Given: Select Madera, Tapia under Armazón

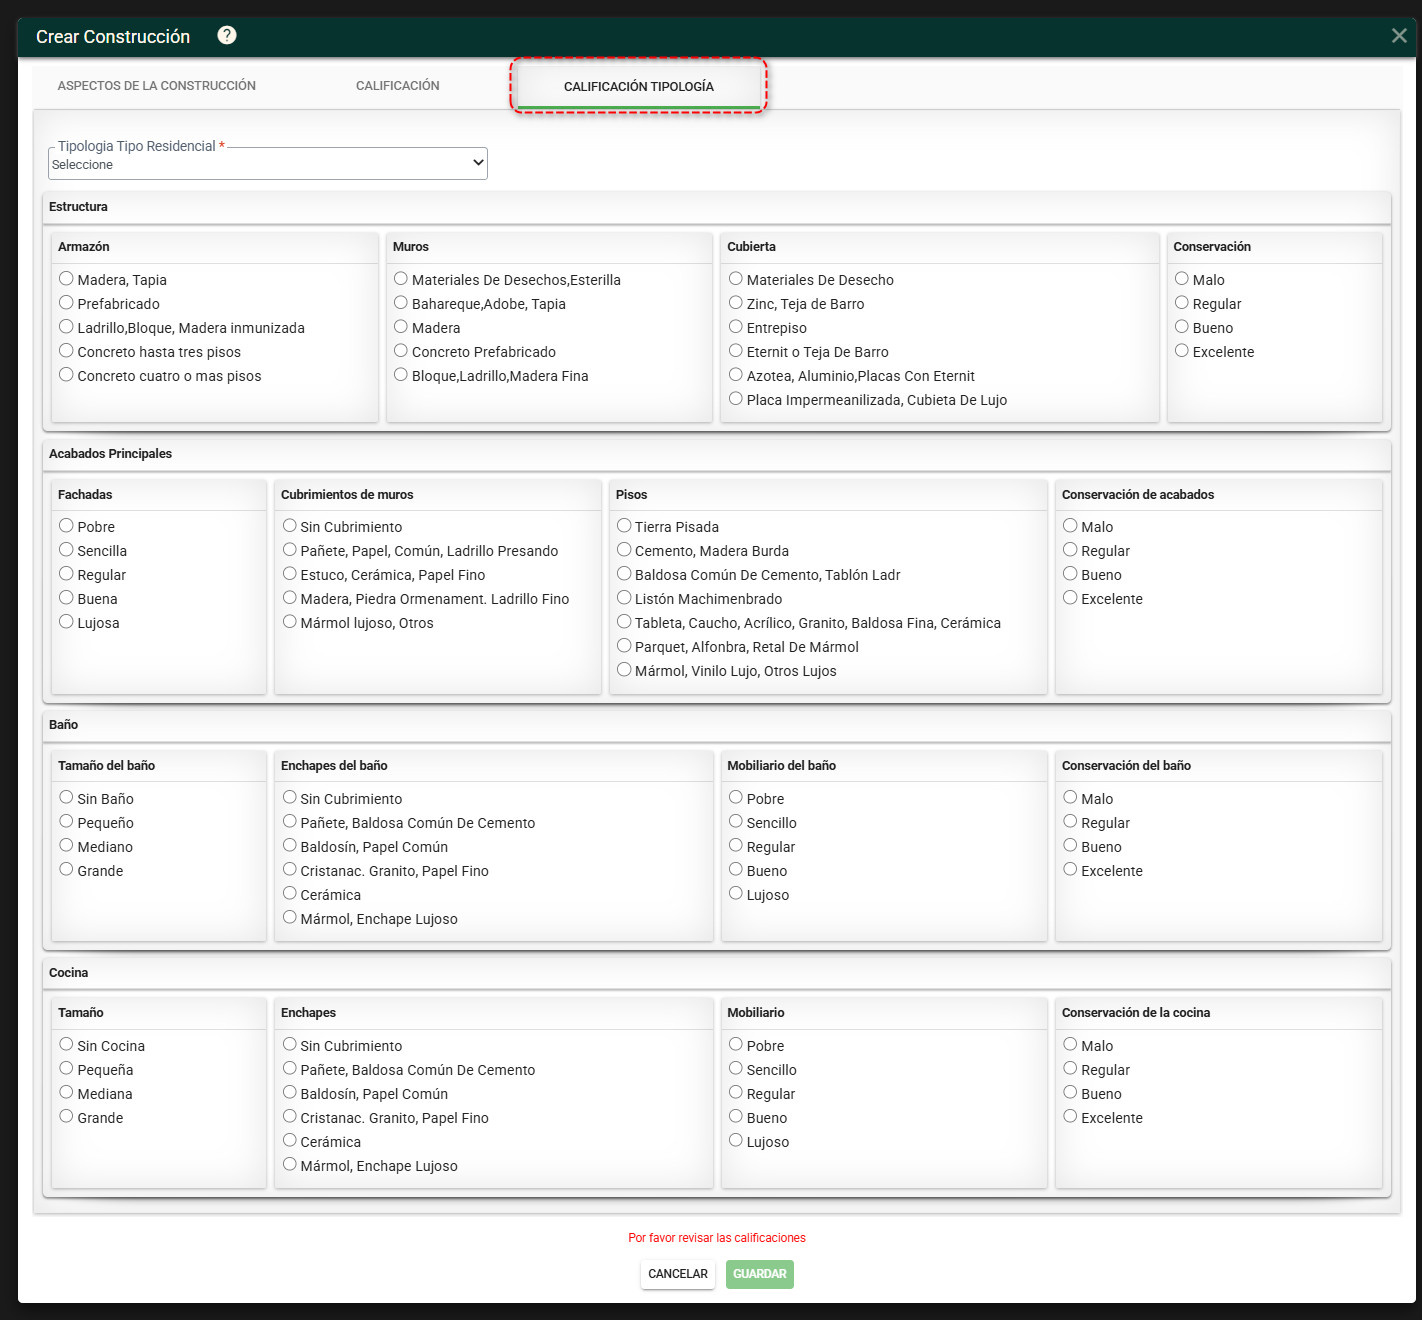Looking at the screenshot, I should click(x=66, y=279).
